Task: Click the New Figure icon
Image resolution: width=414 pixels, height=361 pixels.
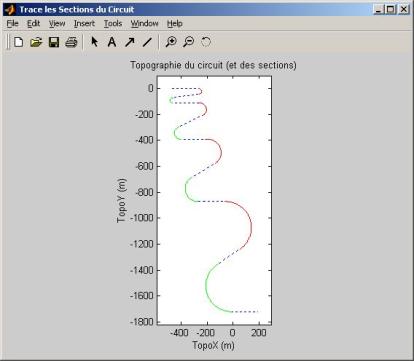Action: 19,42
